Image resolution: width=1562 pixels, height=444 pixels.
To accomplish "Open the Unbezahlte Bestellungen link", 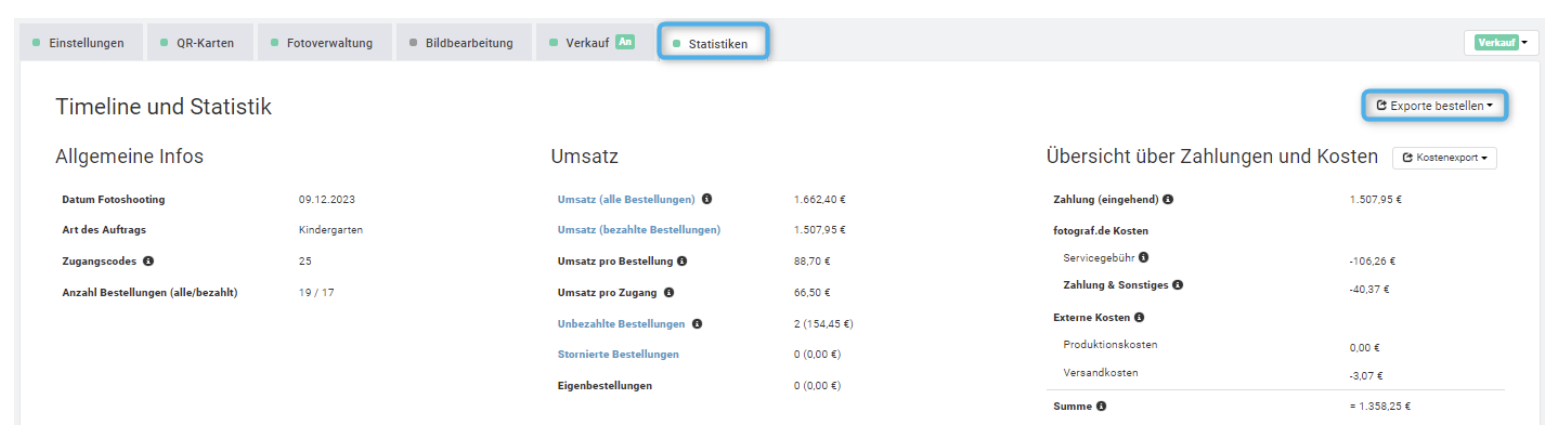I will click(x=621, y=323).
